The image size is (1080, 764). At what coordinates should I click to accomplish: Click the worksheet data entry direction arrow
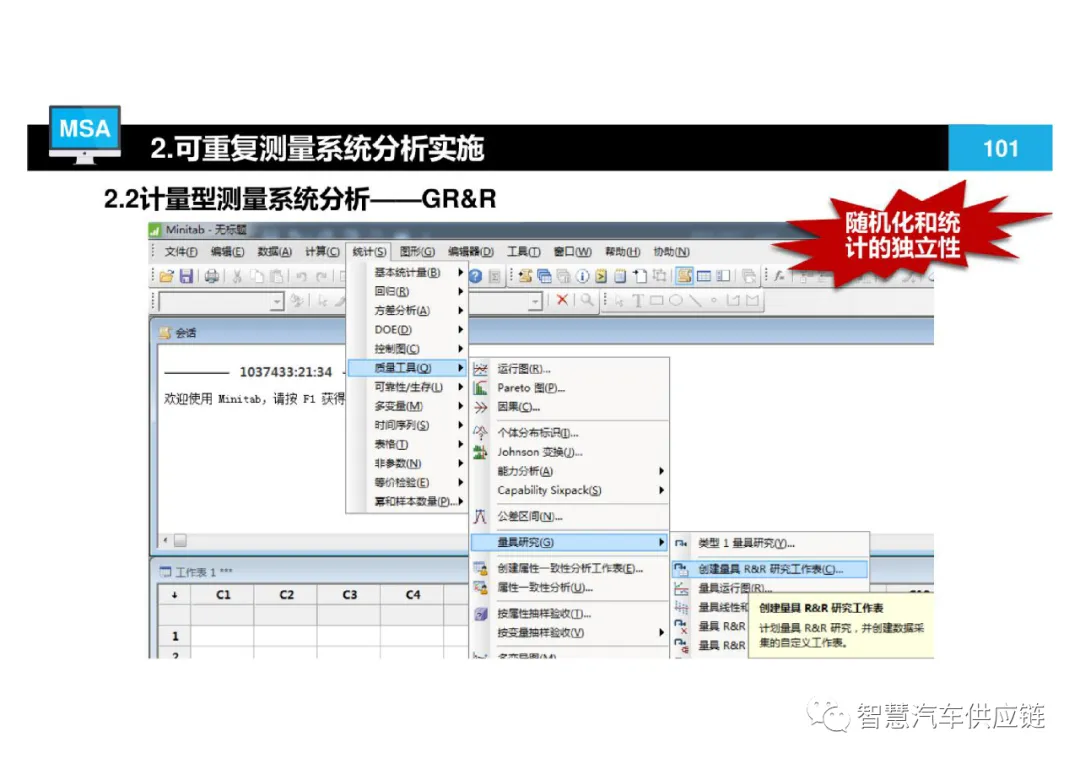tap(174, 595)
